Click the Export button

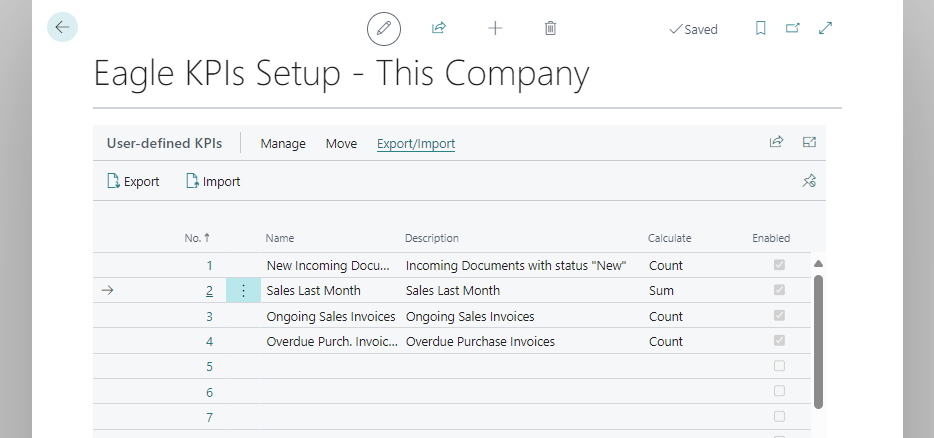pyautogui.click(x=133, y=182)
